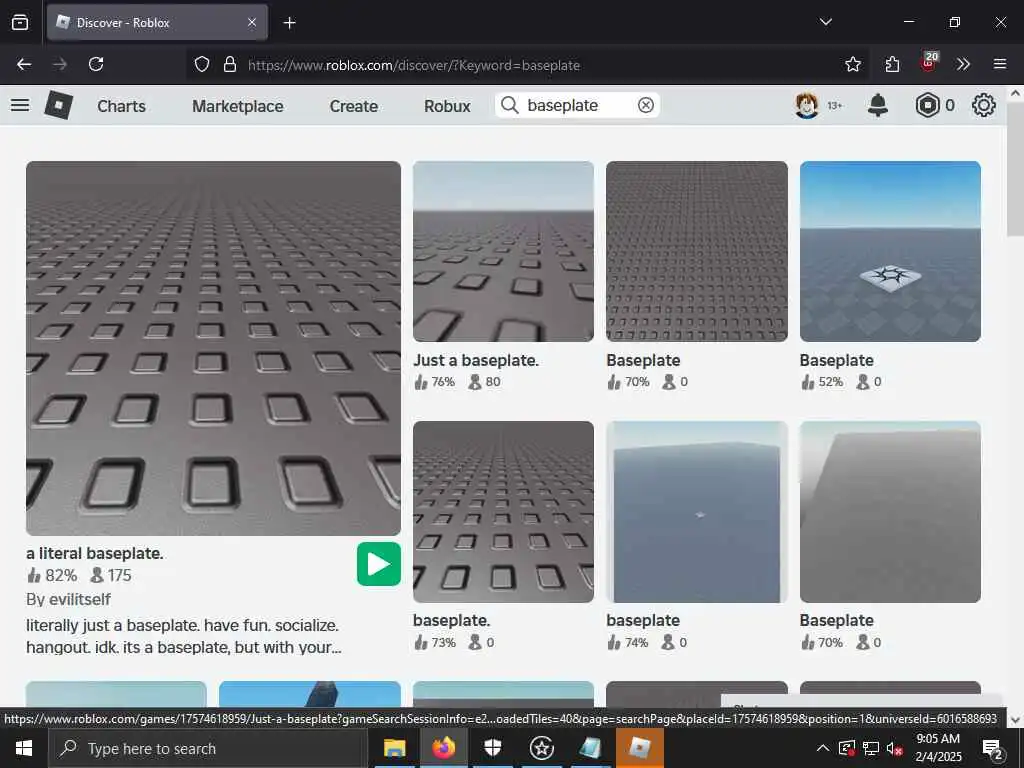Open the Windows Start menu
The width and height of the screenshot is (1024, 768).
coord(24,748)
